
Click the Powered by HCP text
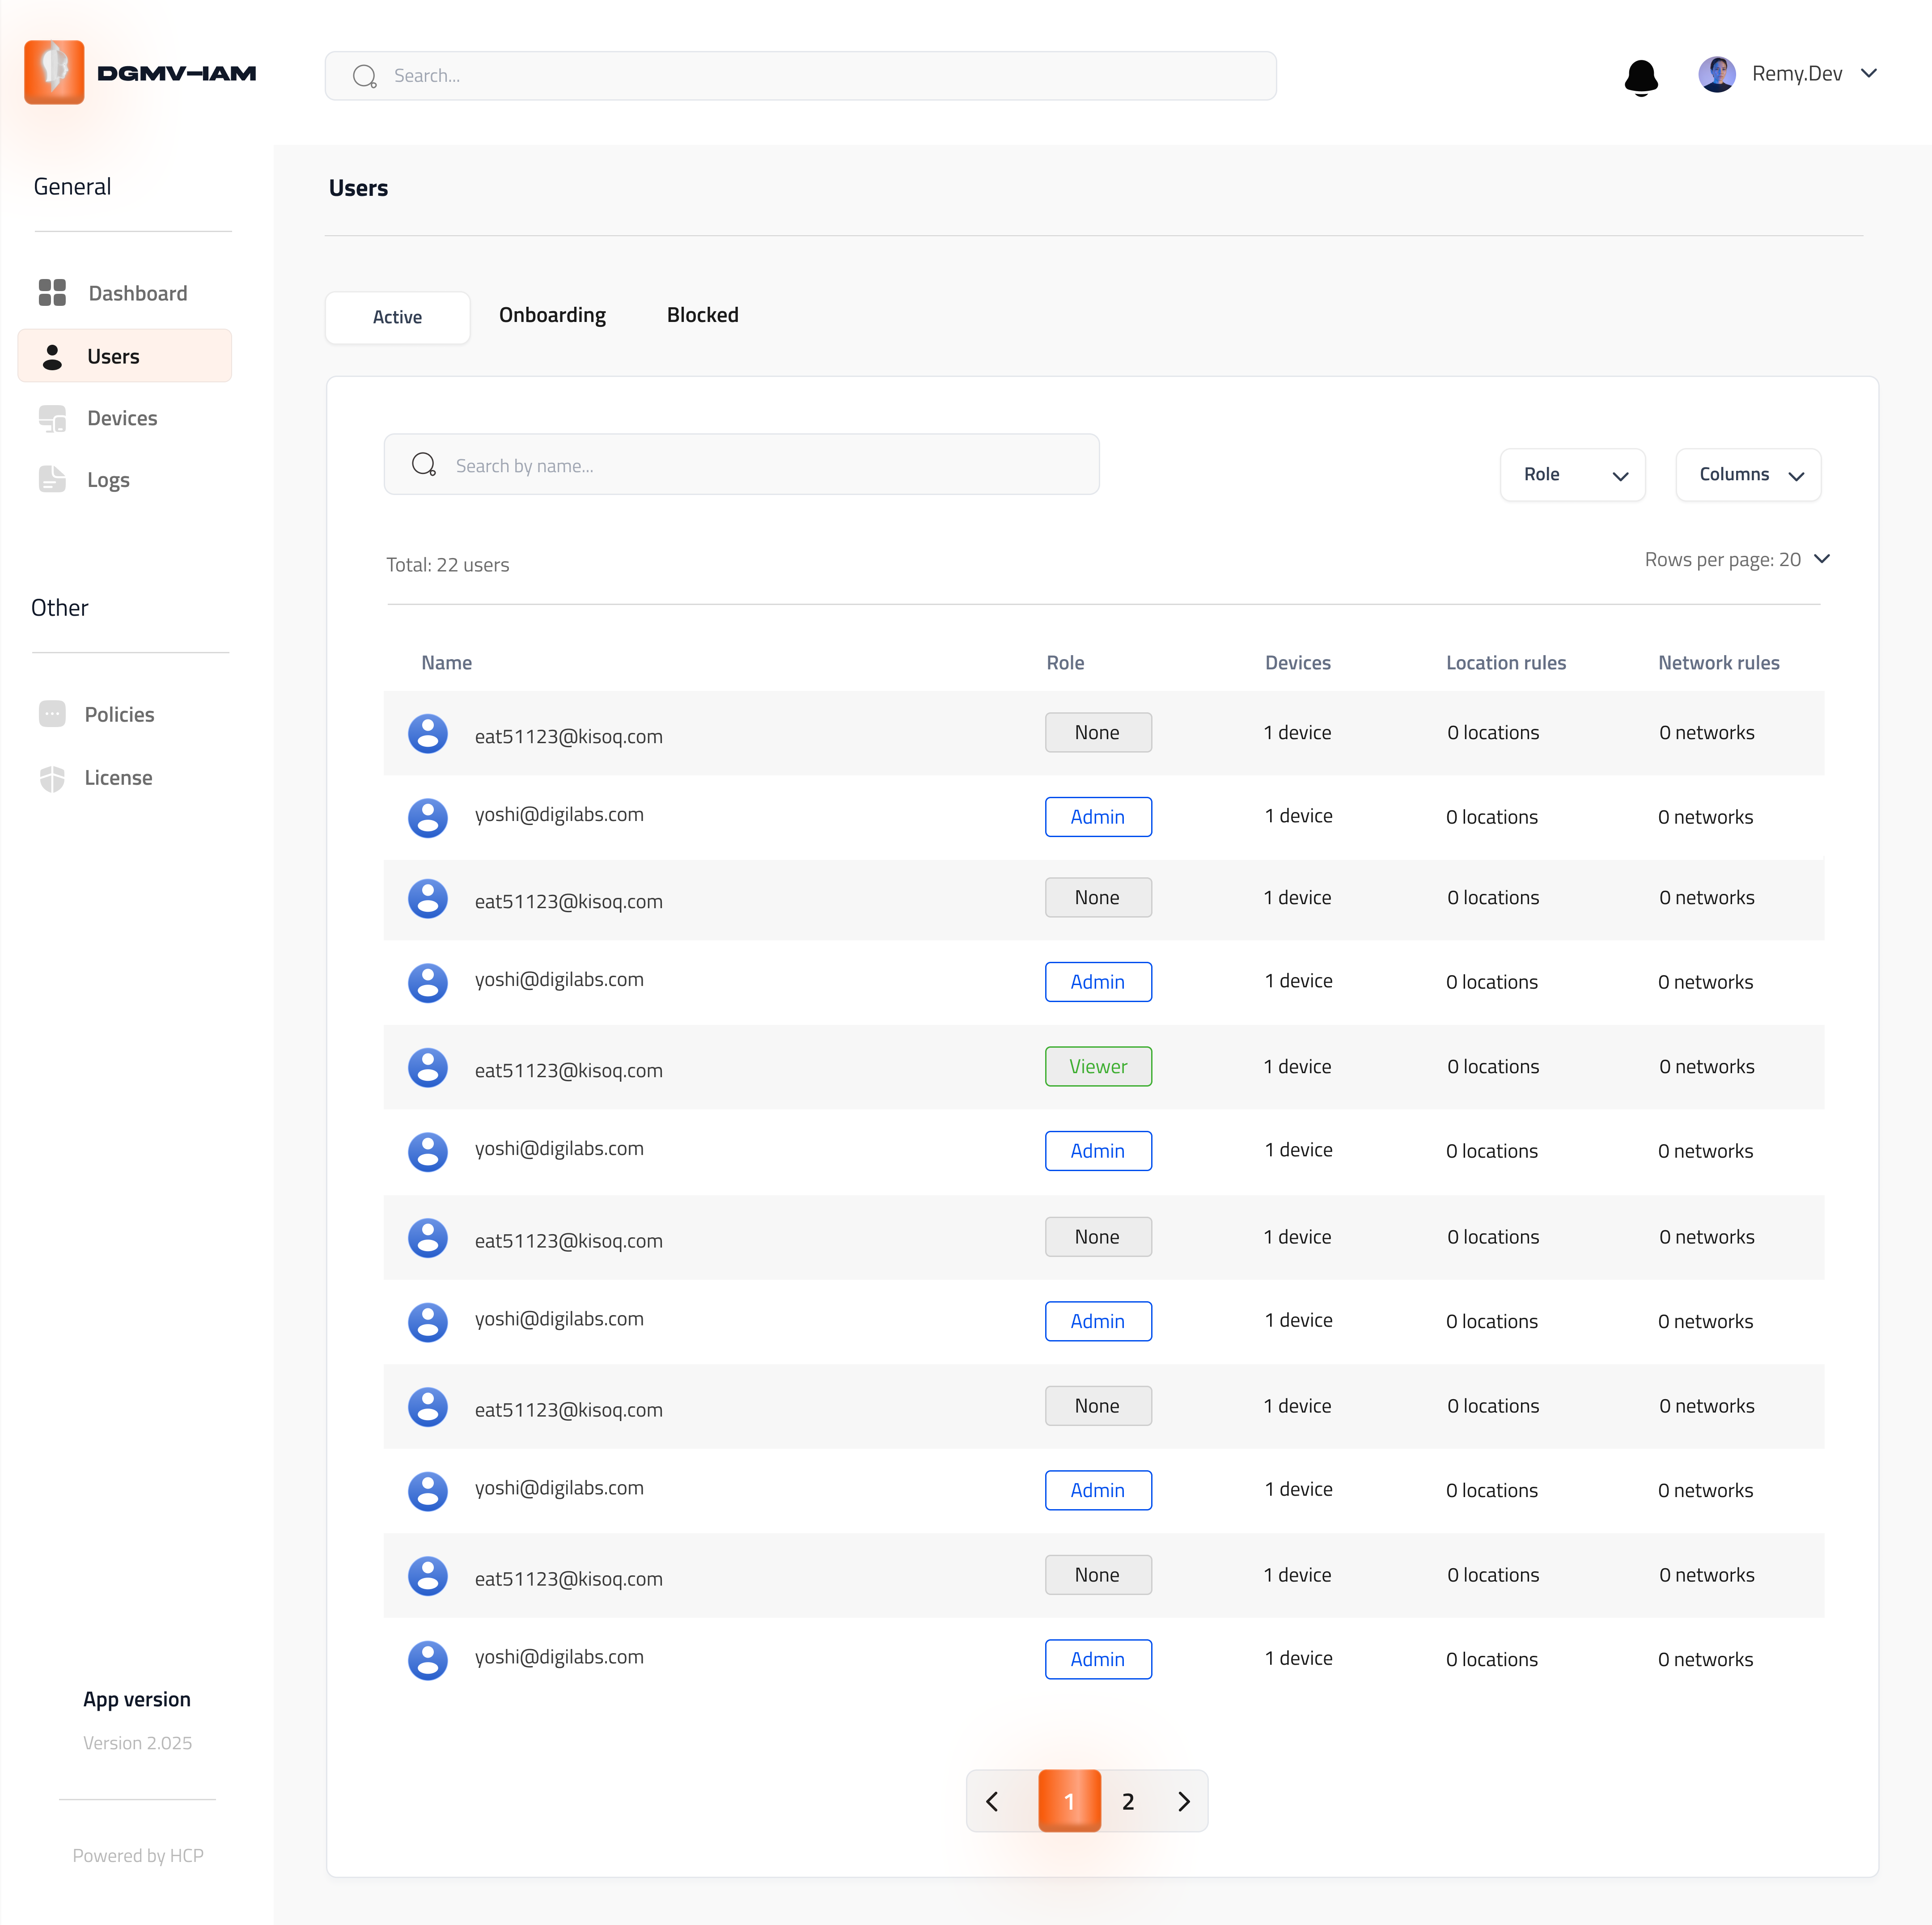point(138,1856)
